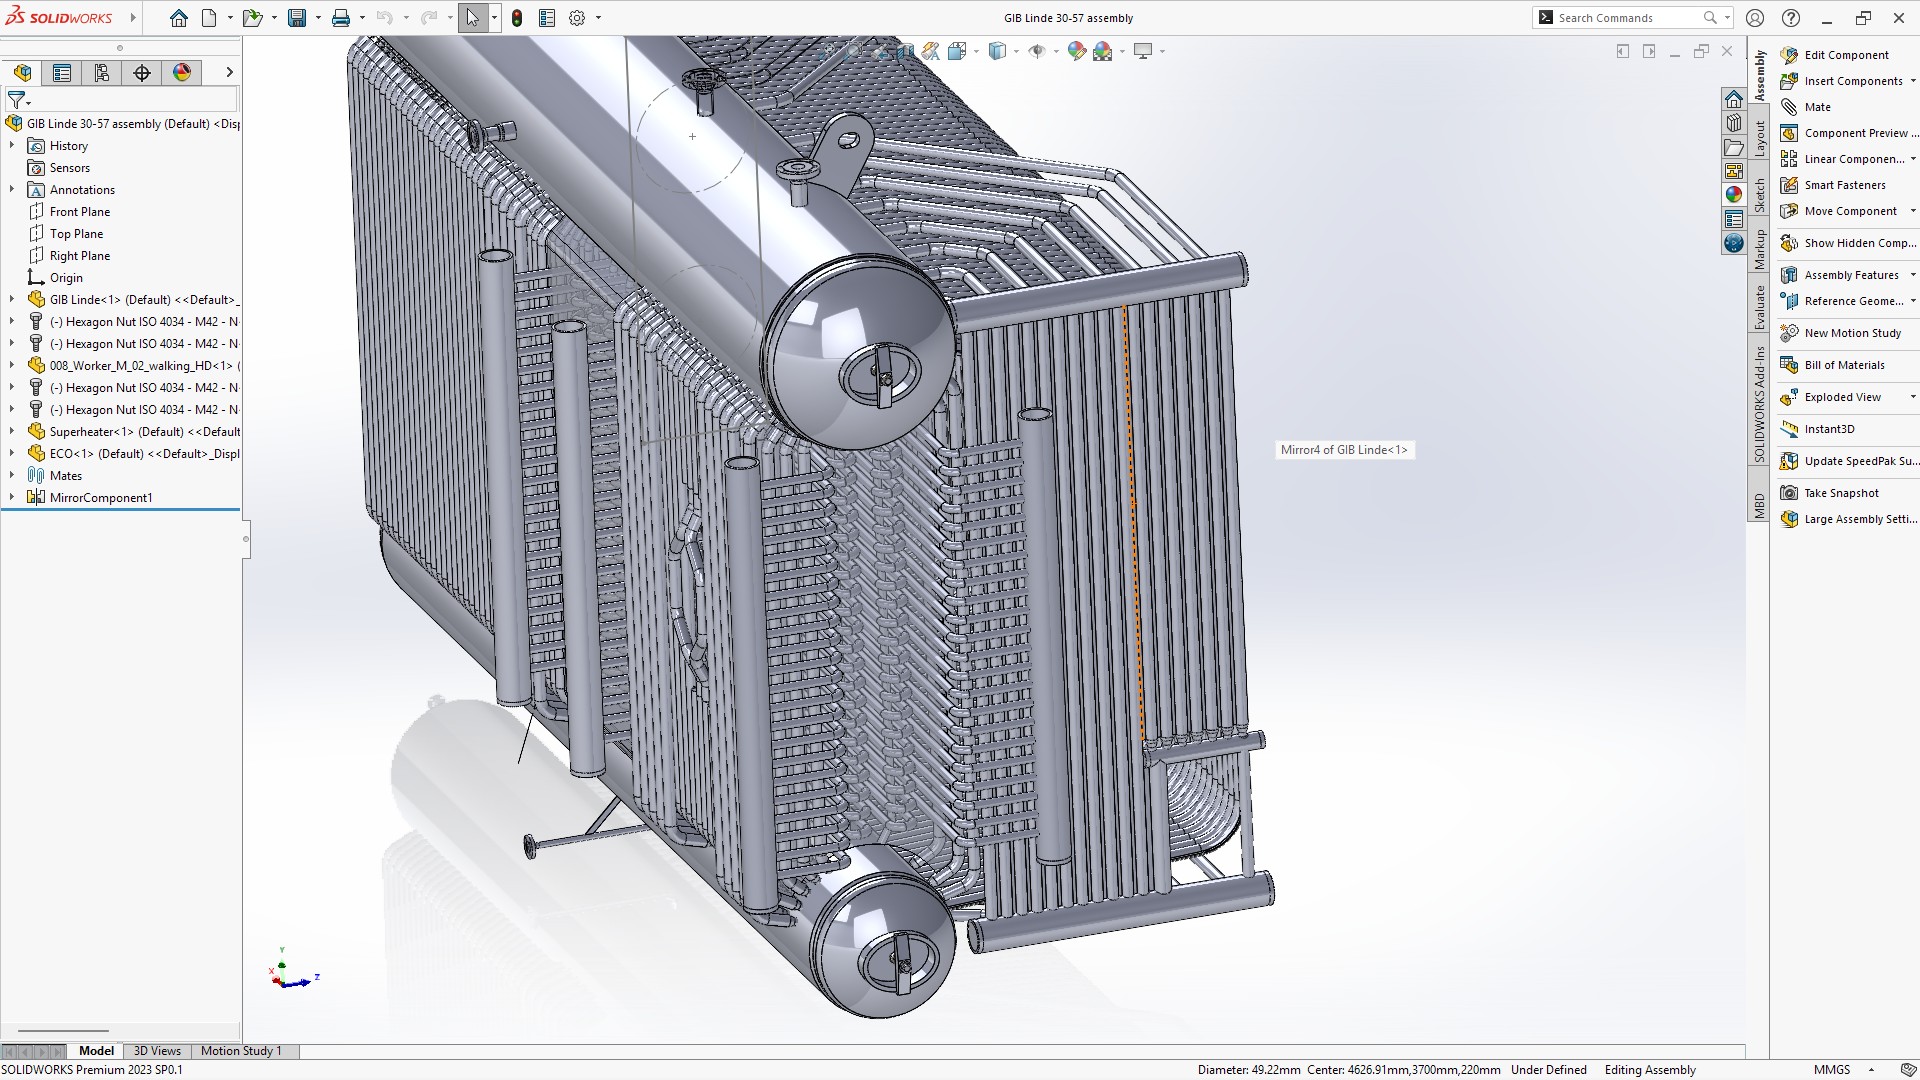This screenshot has height=1080, width=1920.
Task: Open Smart Fasteners tool
Action: [x=1844, y=185]
